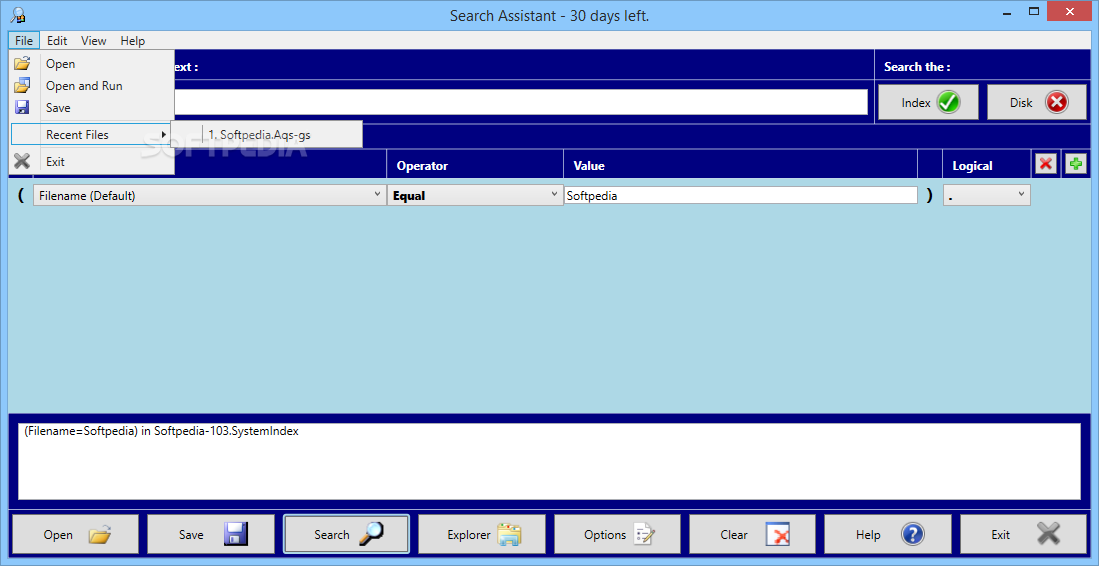Screen dimensions: 1099x566
Task: Click the Search button at the bottom
Action: click(x=346, y=535)
